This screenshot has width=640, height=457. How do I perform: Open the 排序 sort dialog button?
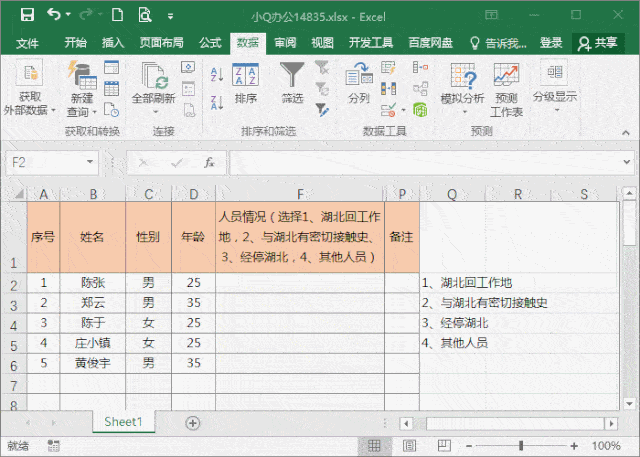coord(245,83)
